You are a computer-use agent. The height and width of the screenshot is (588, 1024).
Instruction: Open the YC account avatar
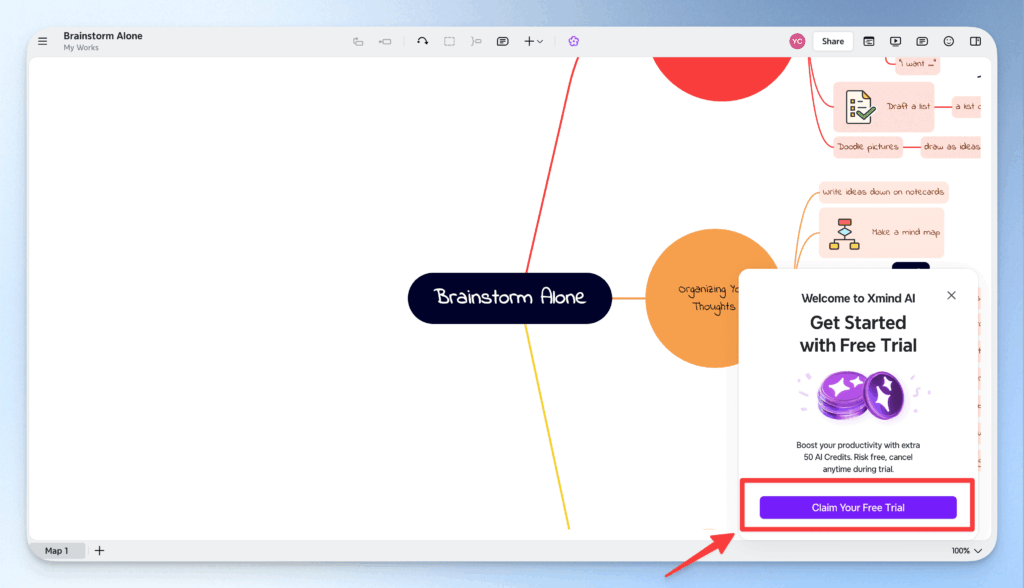pyautogui.click(x=797, y=41)
